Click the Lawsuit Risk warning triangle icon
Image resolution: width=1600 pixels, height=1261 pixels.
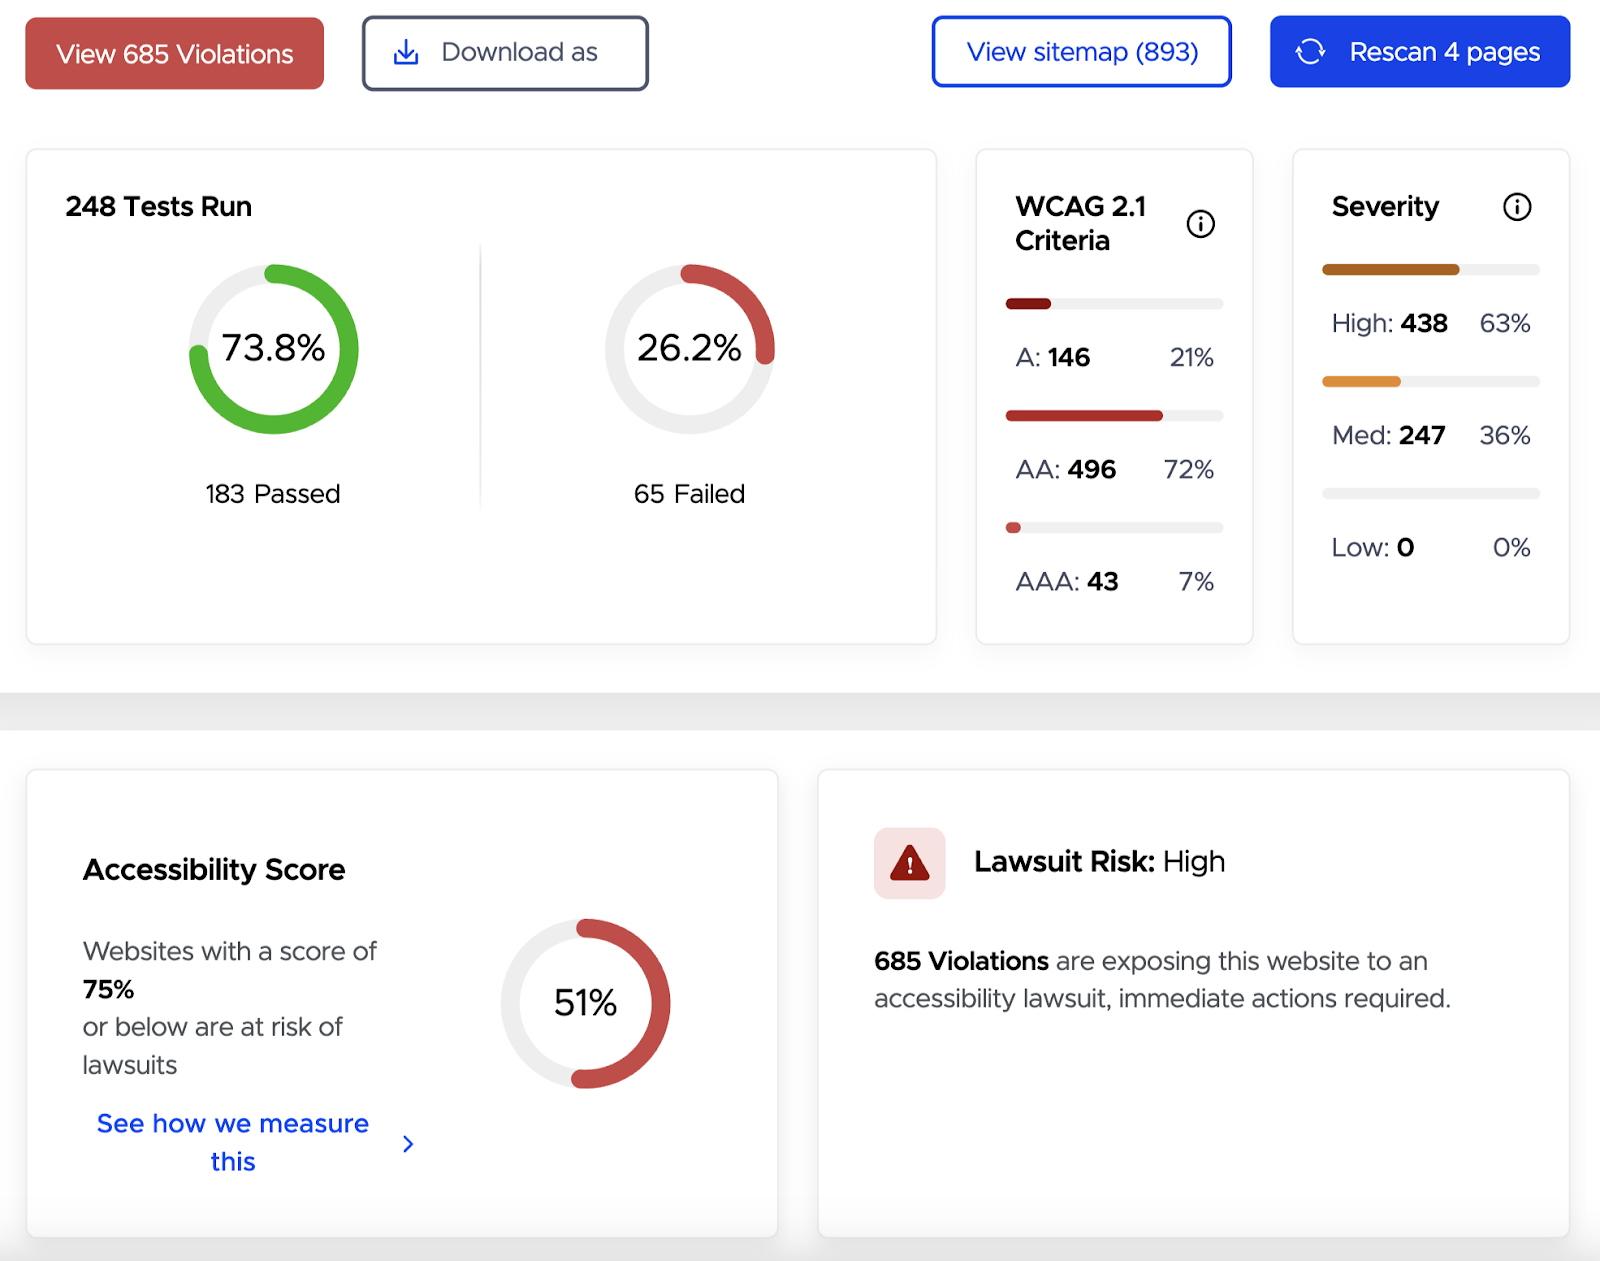(x=908, y=862)
